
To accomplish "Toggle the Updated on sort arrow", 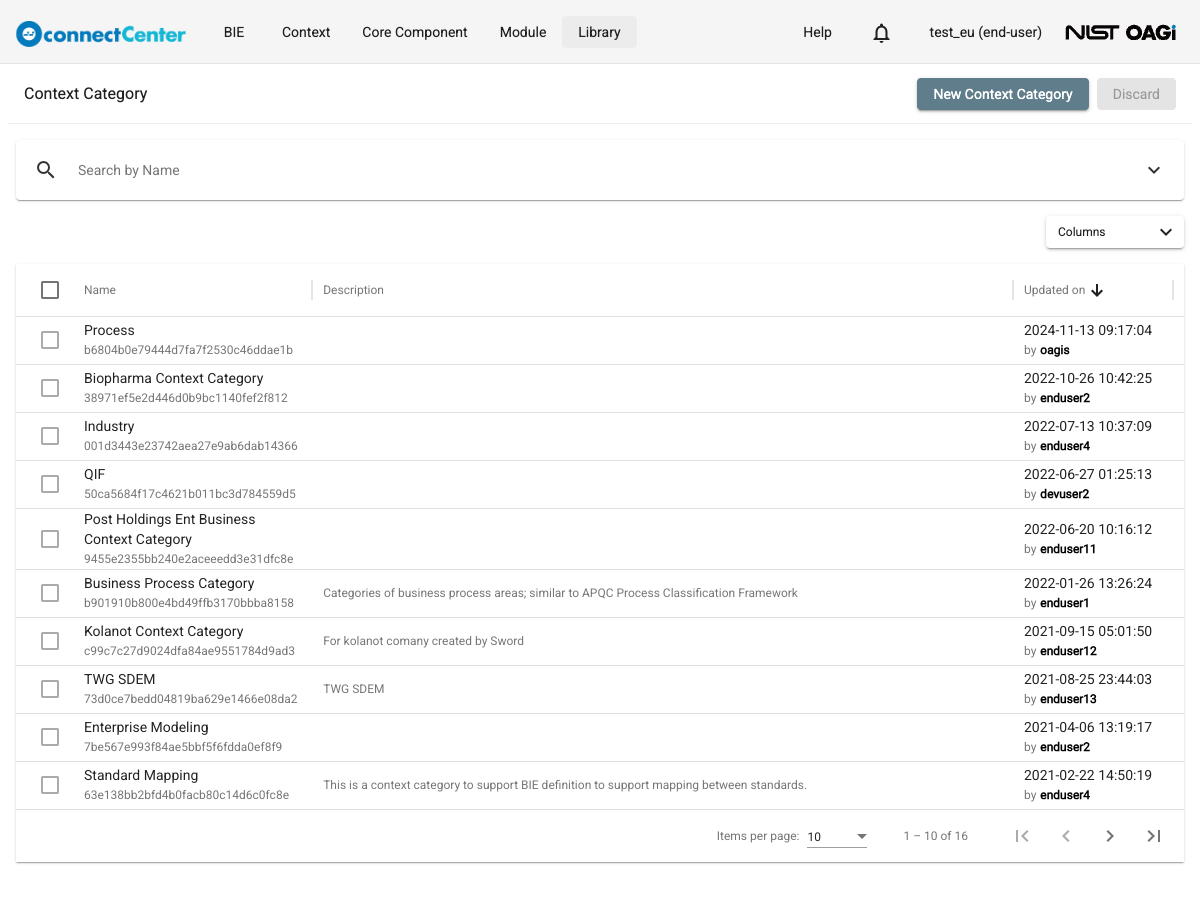I will pos(1097,290).
